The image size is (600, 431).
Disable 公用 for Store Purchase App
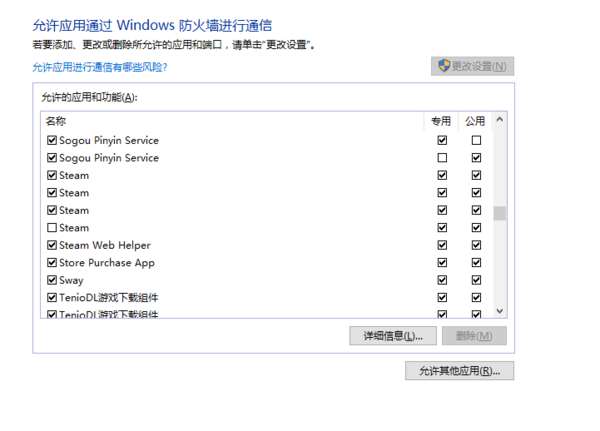click(476, 263)
